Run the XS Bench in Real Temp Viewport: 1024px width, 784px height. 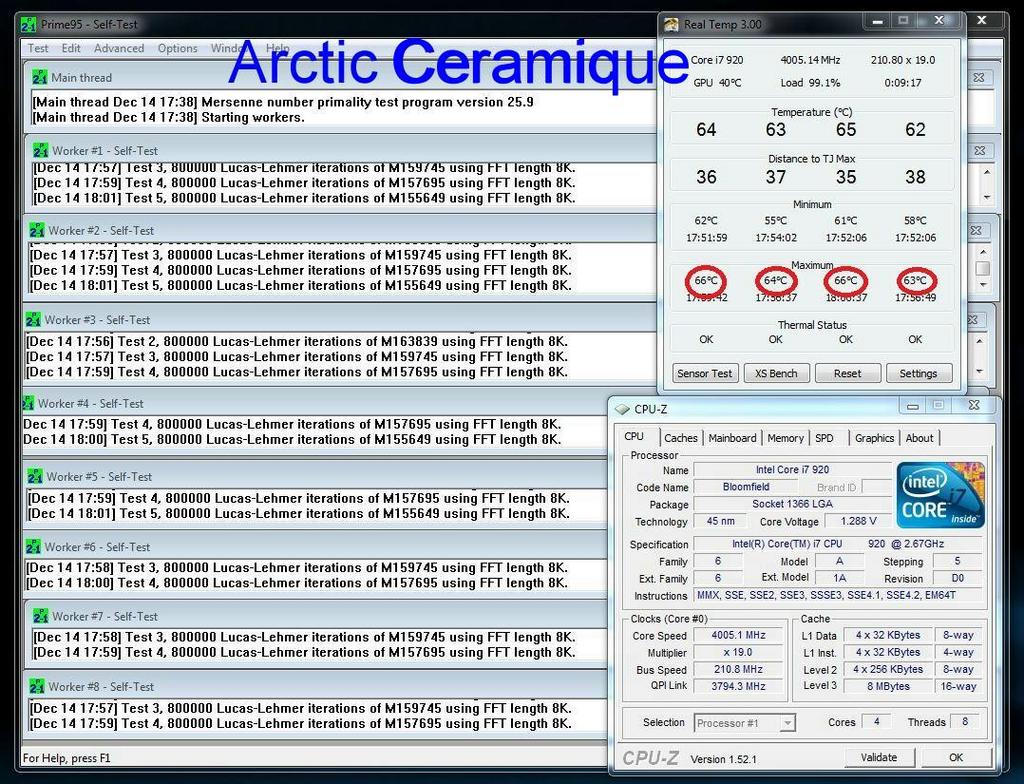click(776, 373)
